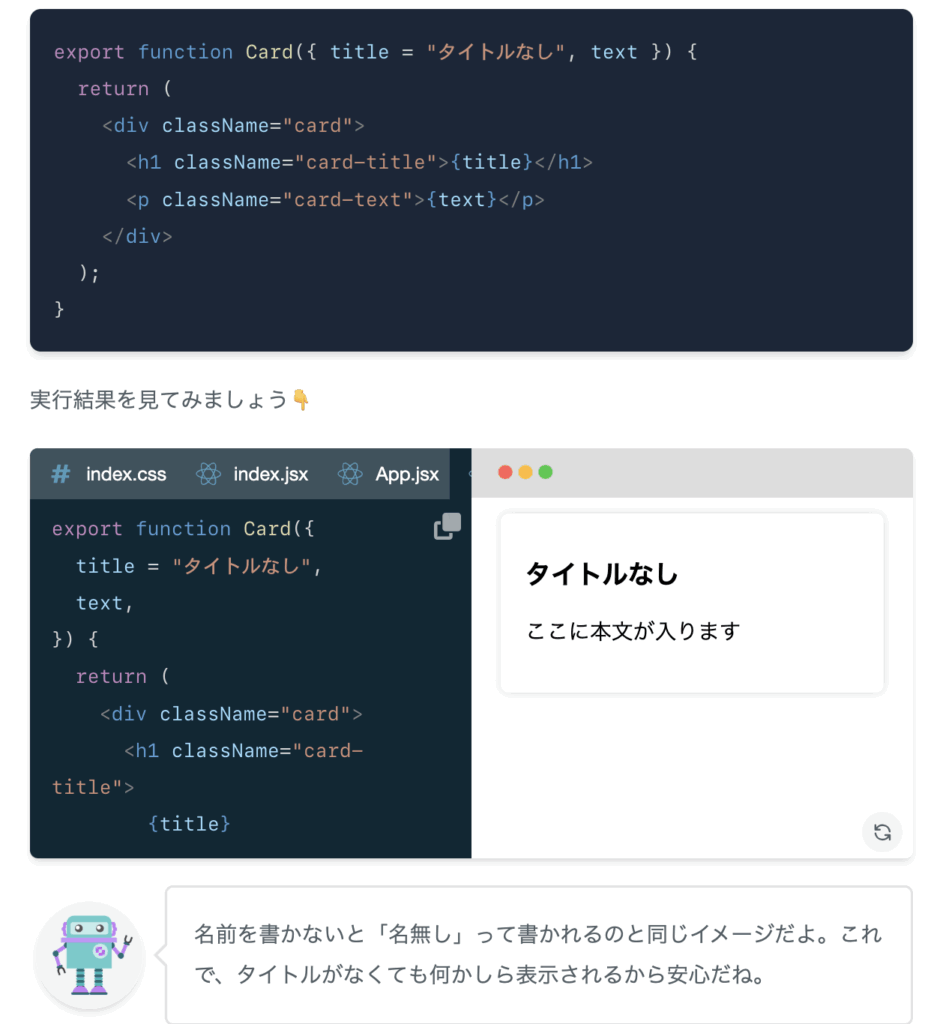Reload the preview with the refresh icon
Viewport: 928px width, 1024px height.
882,832
